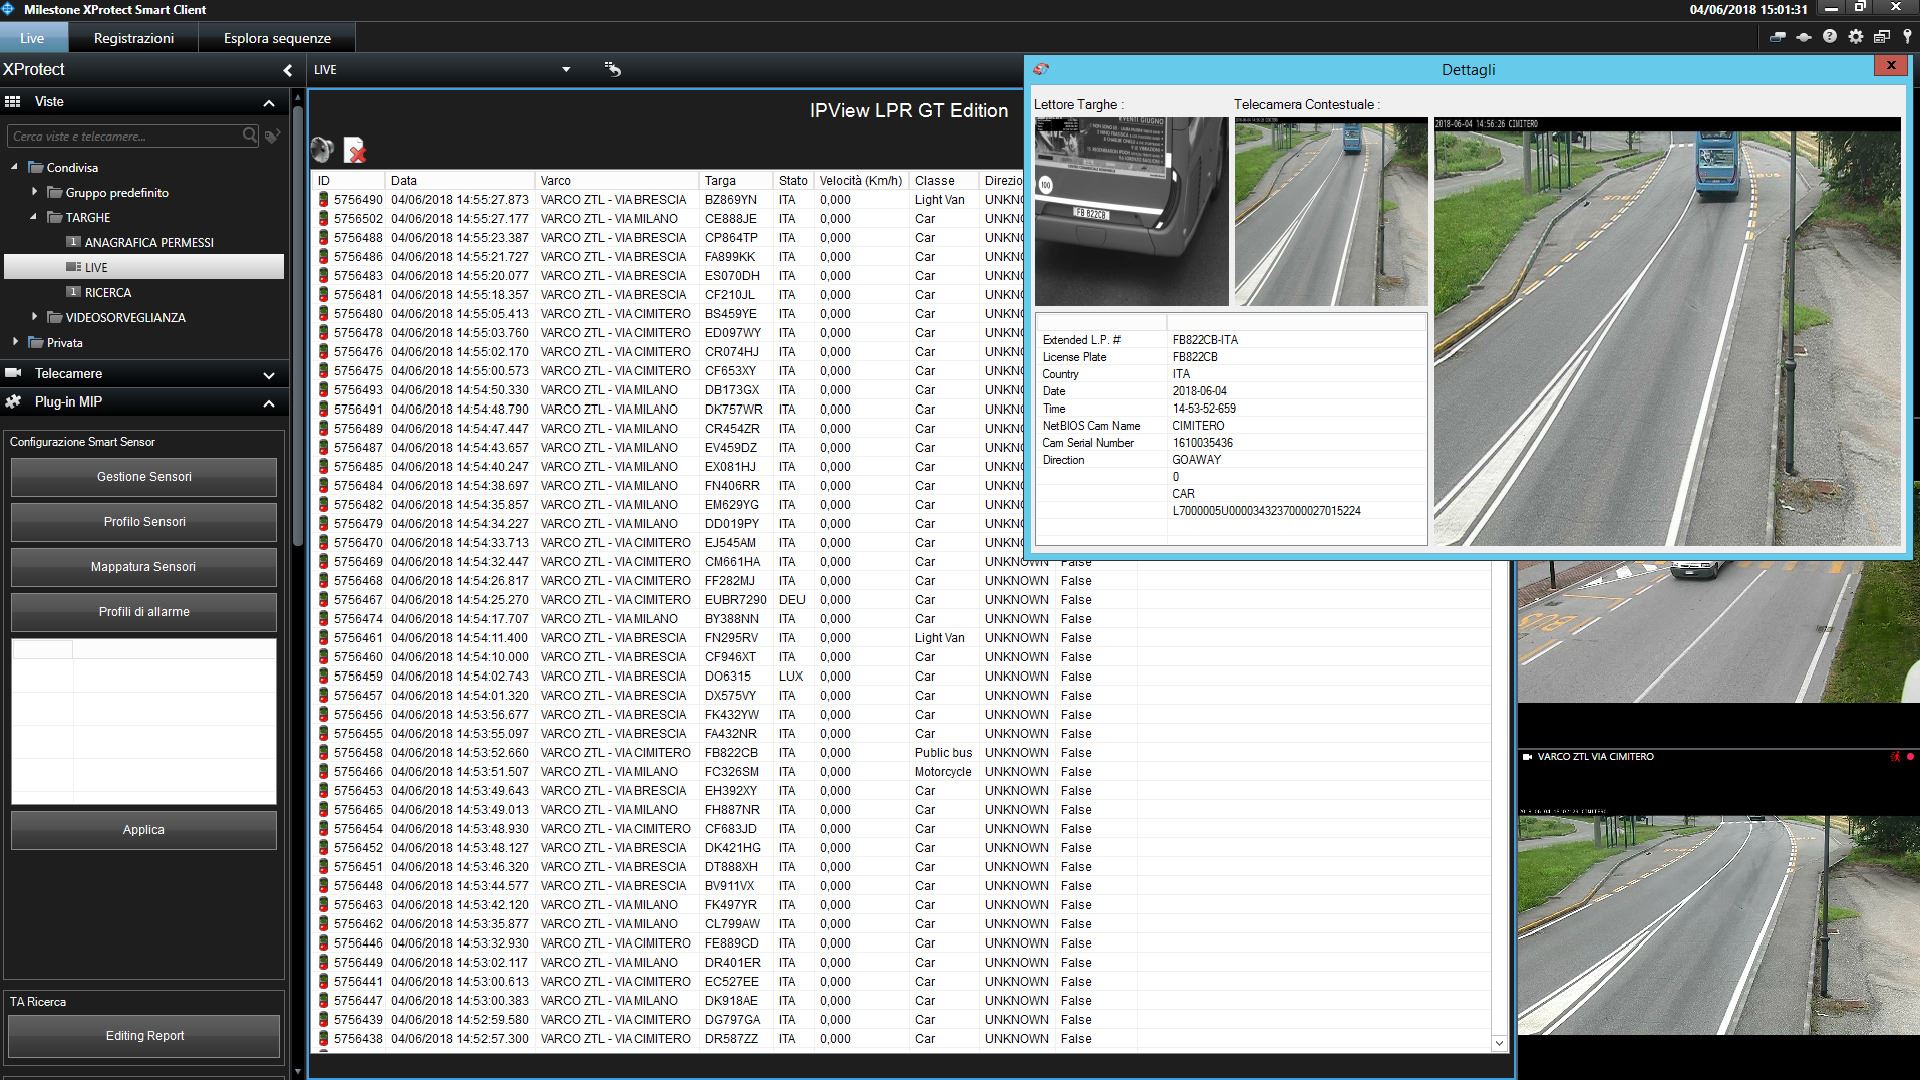Open the settings gear icon in top toolbar

point(1855,37)
